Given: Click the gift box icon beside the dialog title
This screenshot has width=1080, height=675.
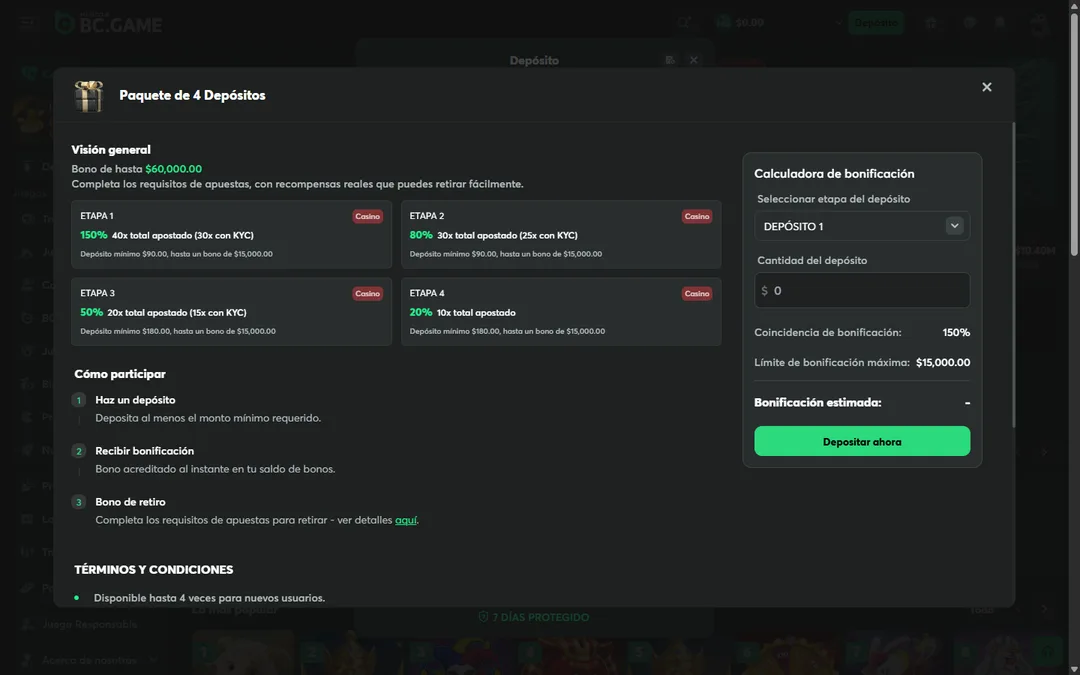Looking at the screenshot, I should pyautogui.click(x=89, y=96).
